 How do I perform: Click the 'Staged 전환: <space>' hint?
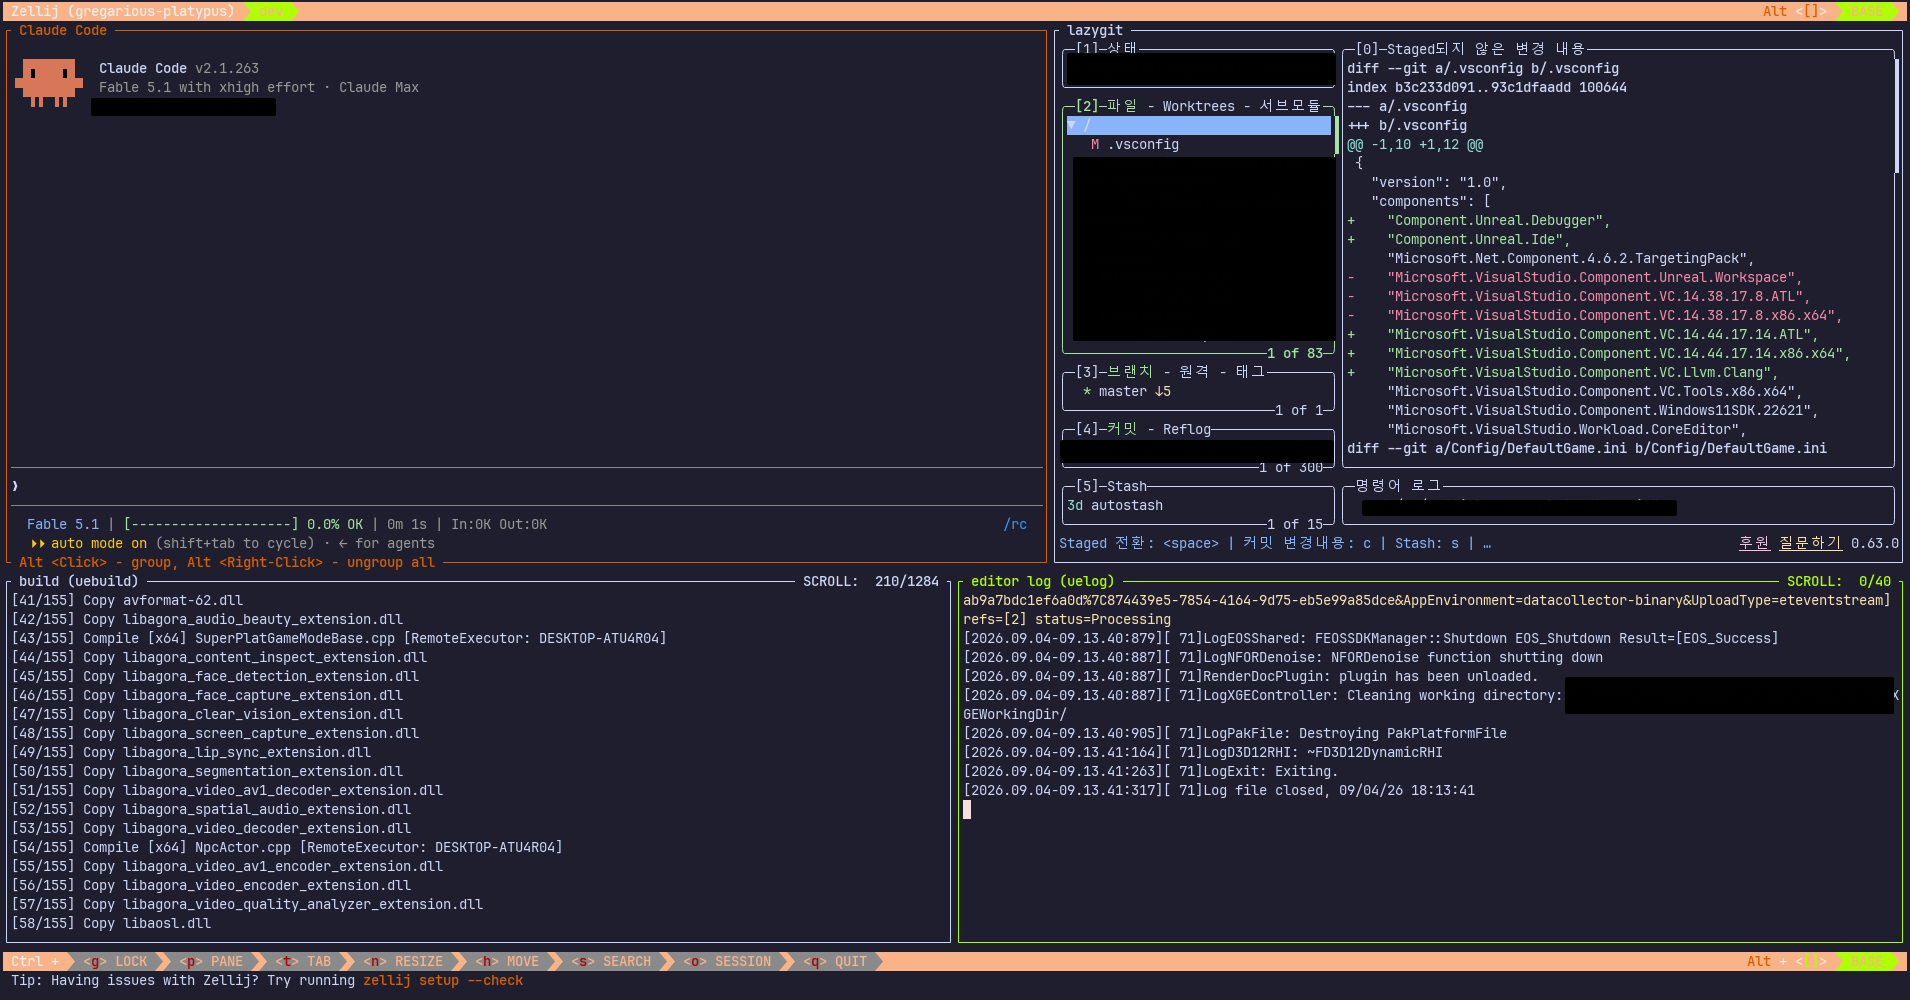[x=1139, y=544]
